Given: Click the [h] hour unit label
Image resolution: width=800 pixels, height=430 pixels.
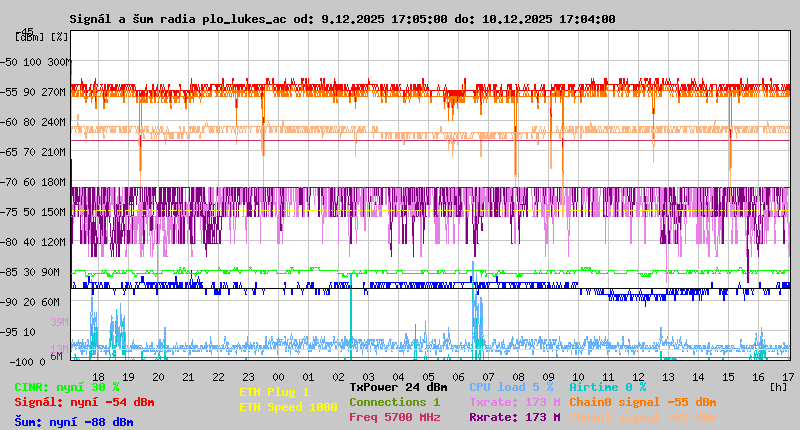Looking at the screenshot, I should (779, 387).
